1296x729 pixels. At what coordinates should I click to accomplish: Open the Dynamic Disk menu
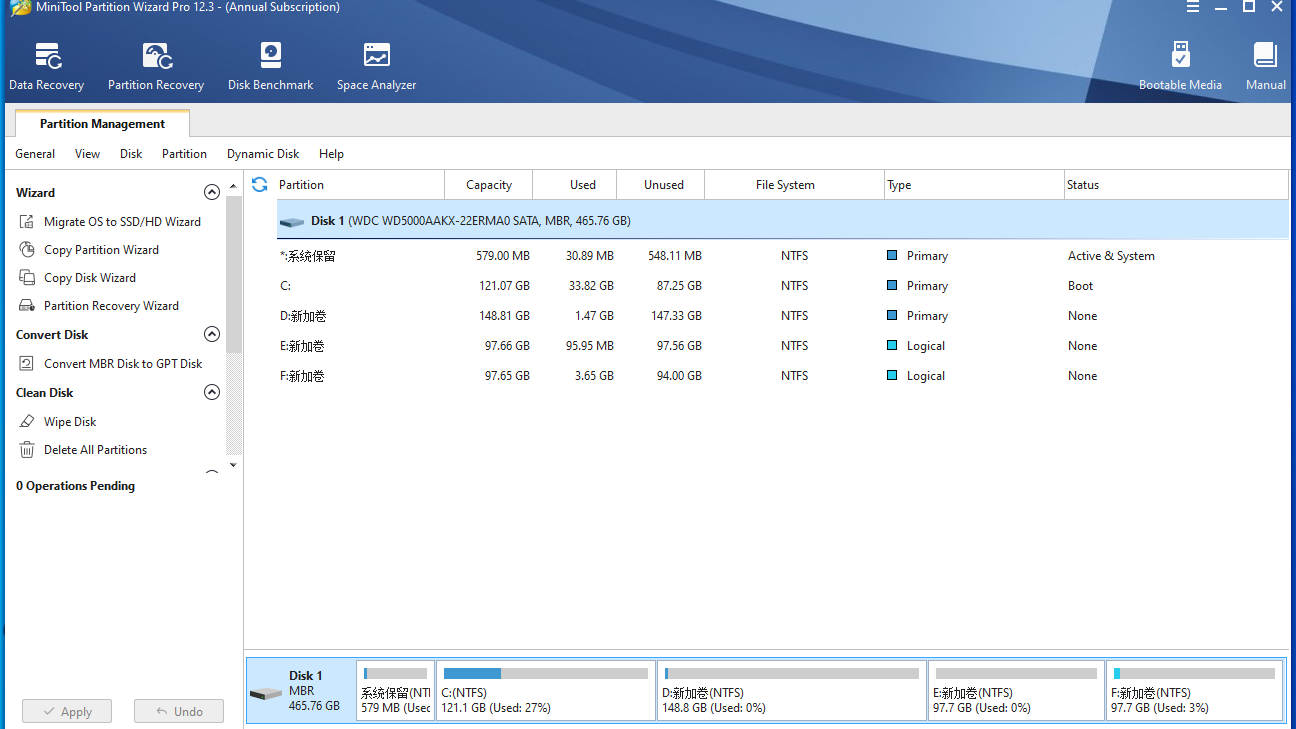(x=262, y=154)
